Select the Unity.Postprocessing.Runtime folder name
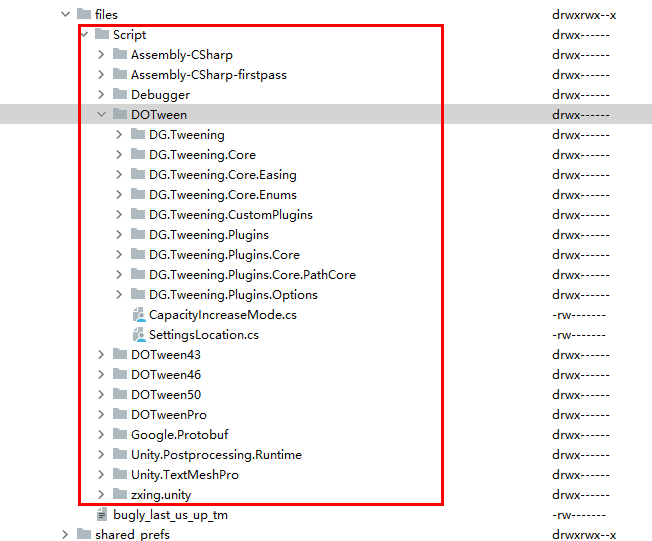 pos(216,455)
